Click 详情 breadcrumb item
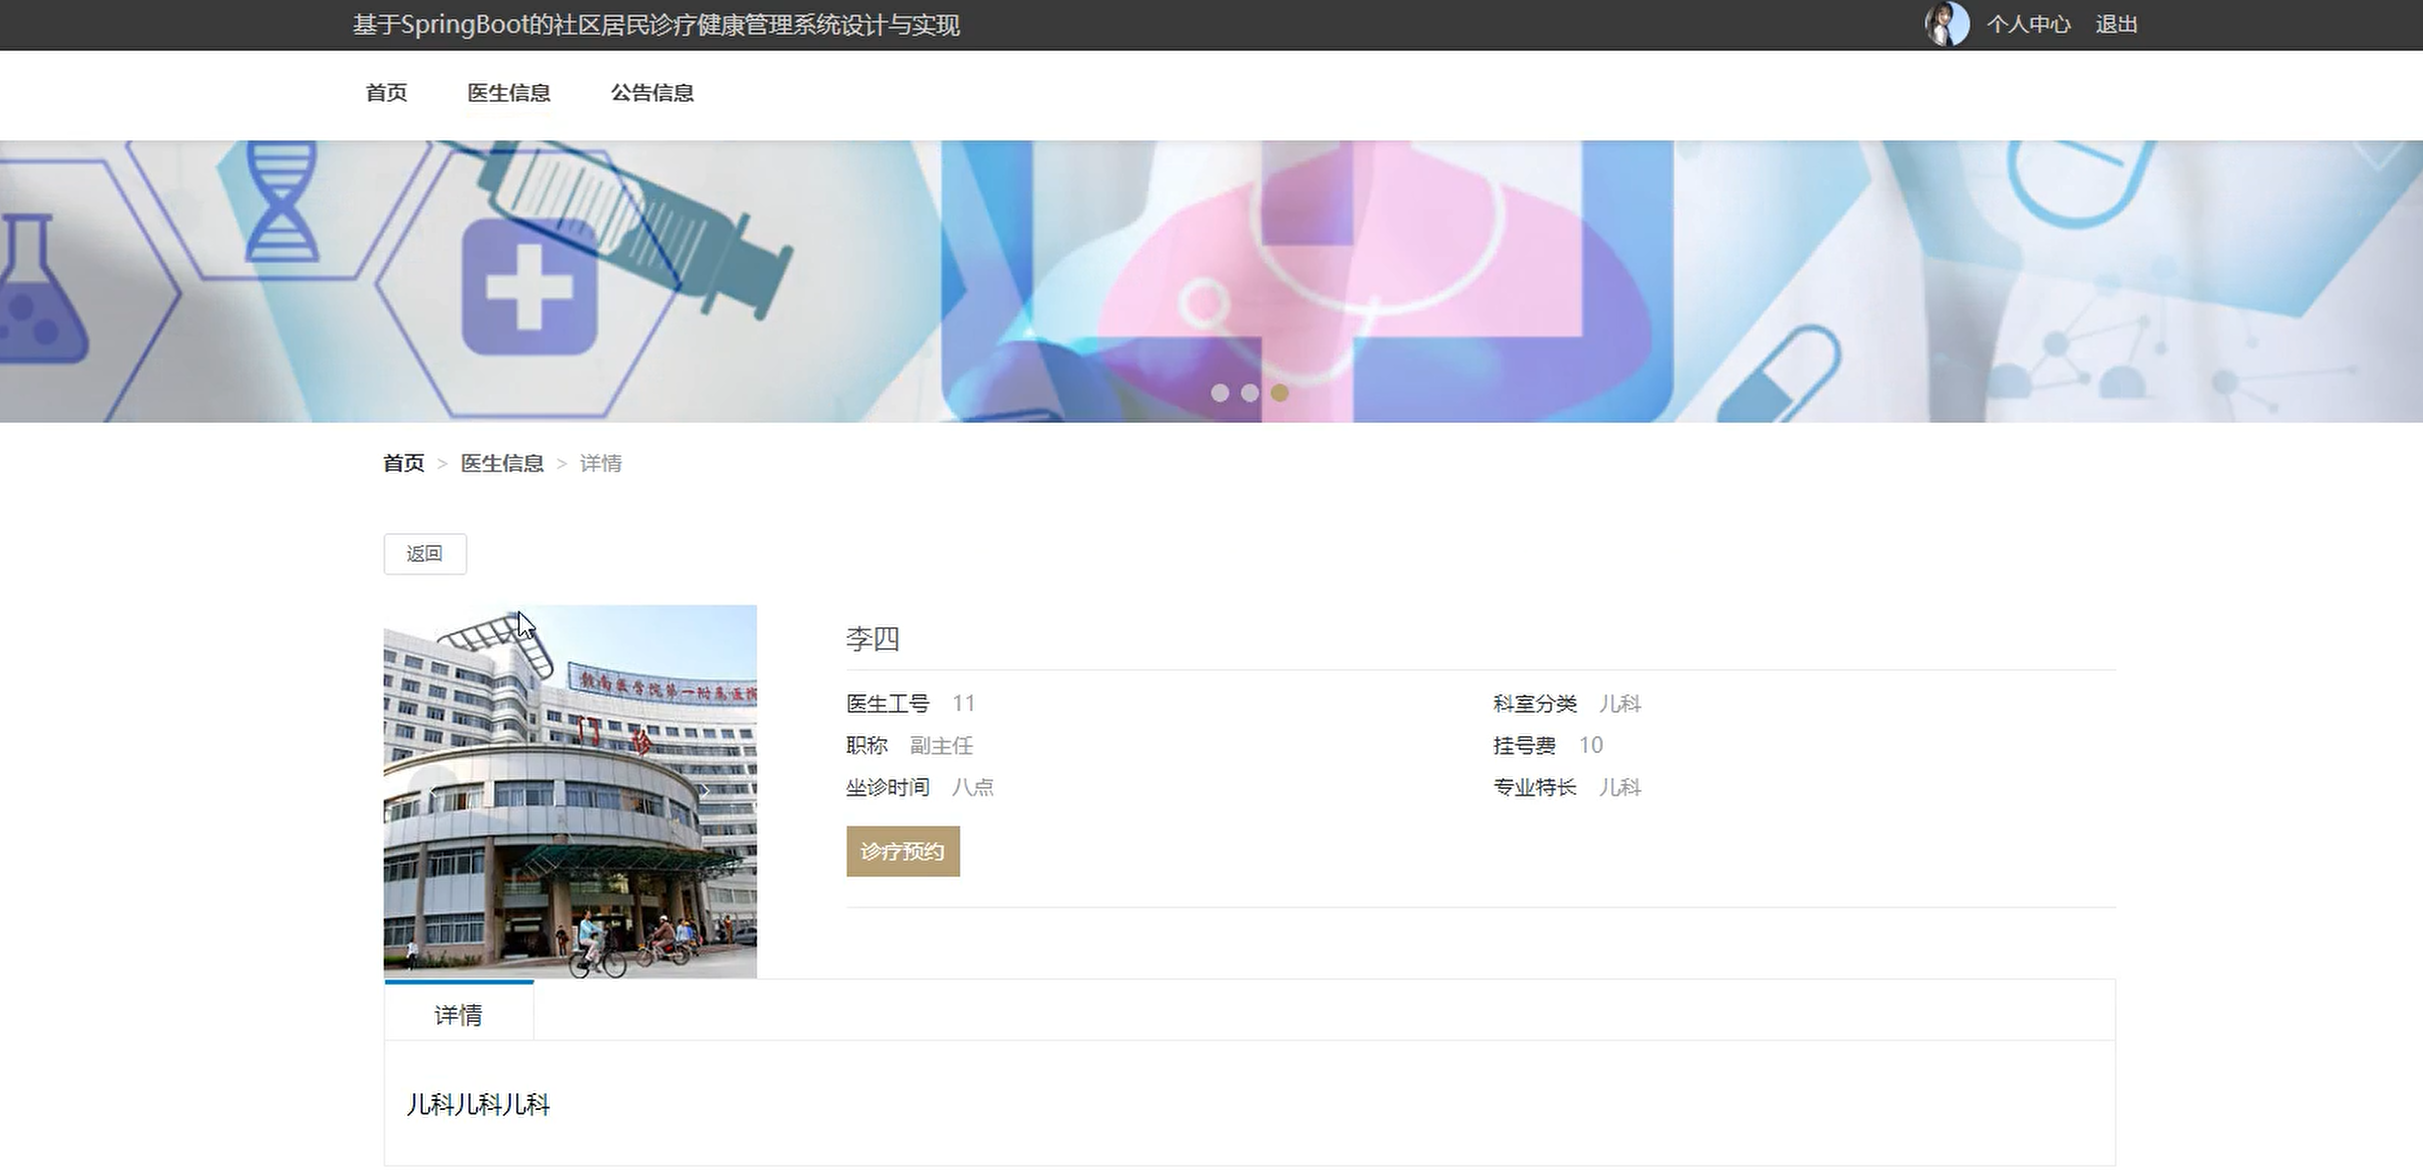This screenshot has width=2423, height=1172. point(601,463)
